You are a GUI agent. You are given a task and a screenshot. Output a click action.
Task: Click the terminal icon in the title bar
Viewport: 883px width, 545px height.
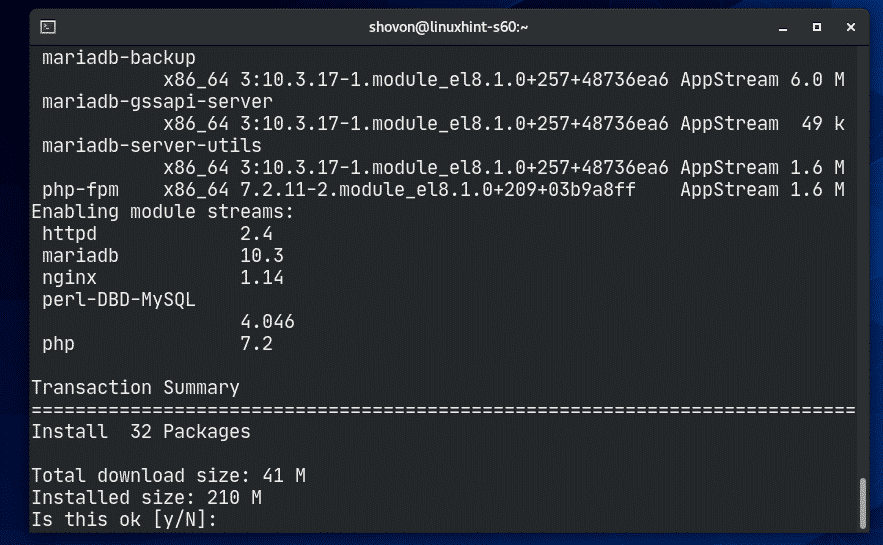click(49, 26)
